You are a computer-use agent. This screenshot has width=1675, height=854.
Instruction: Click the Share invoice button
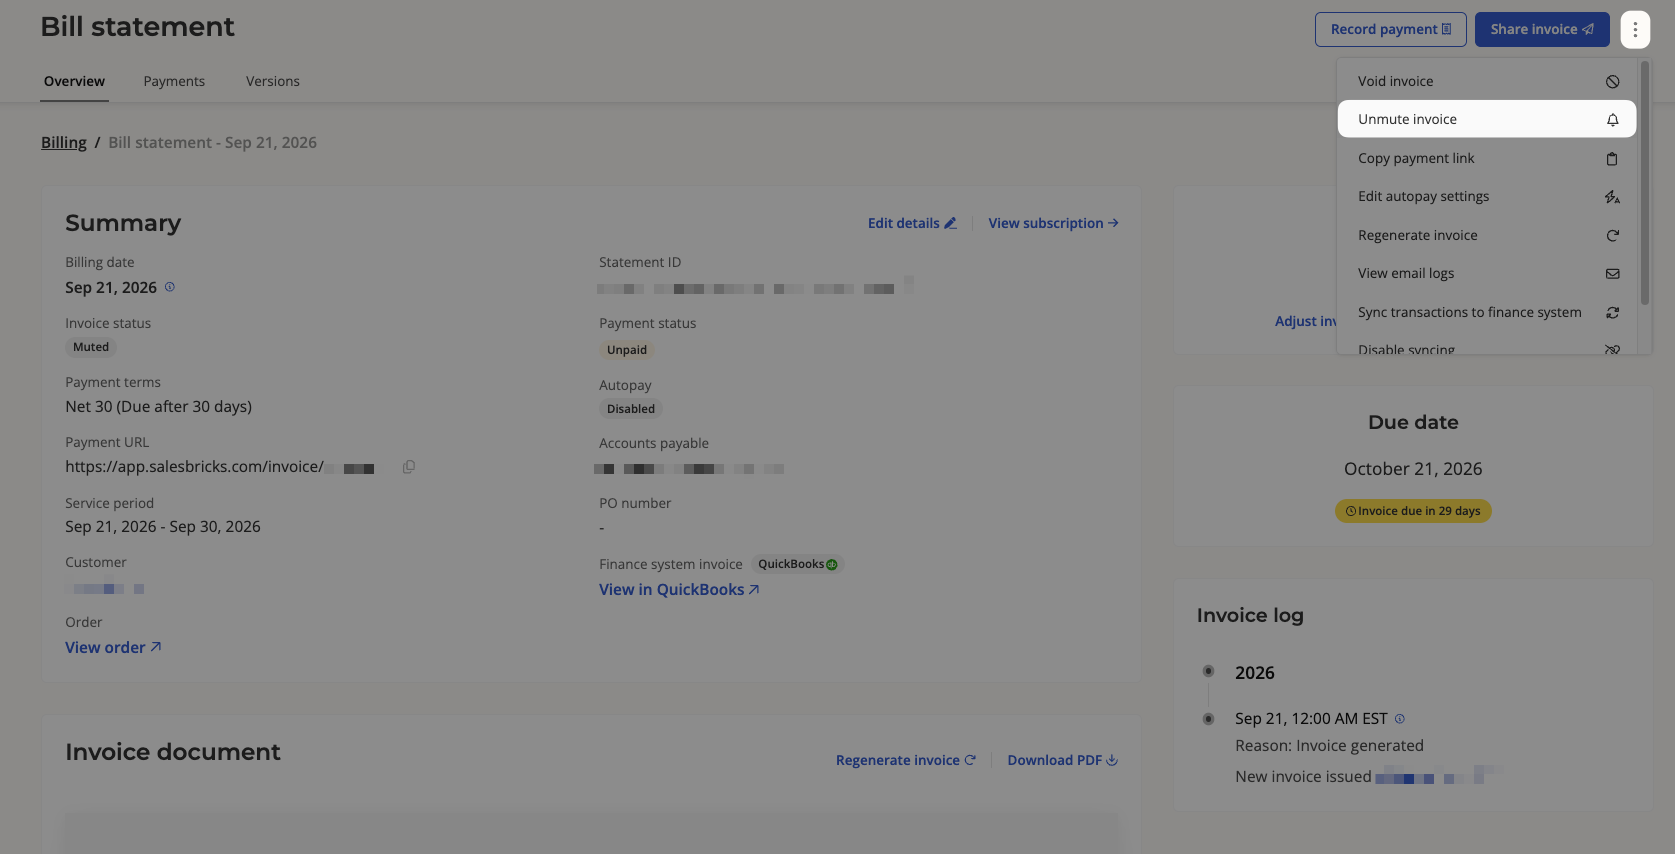click(1542, 30)
